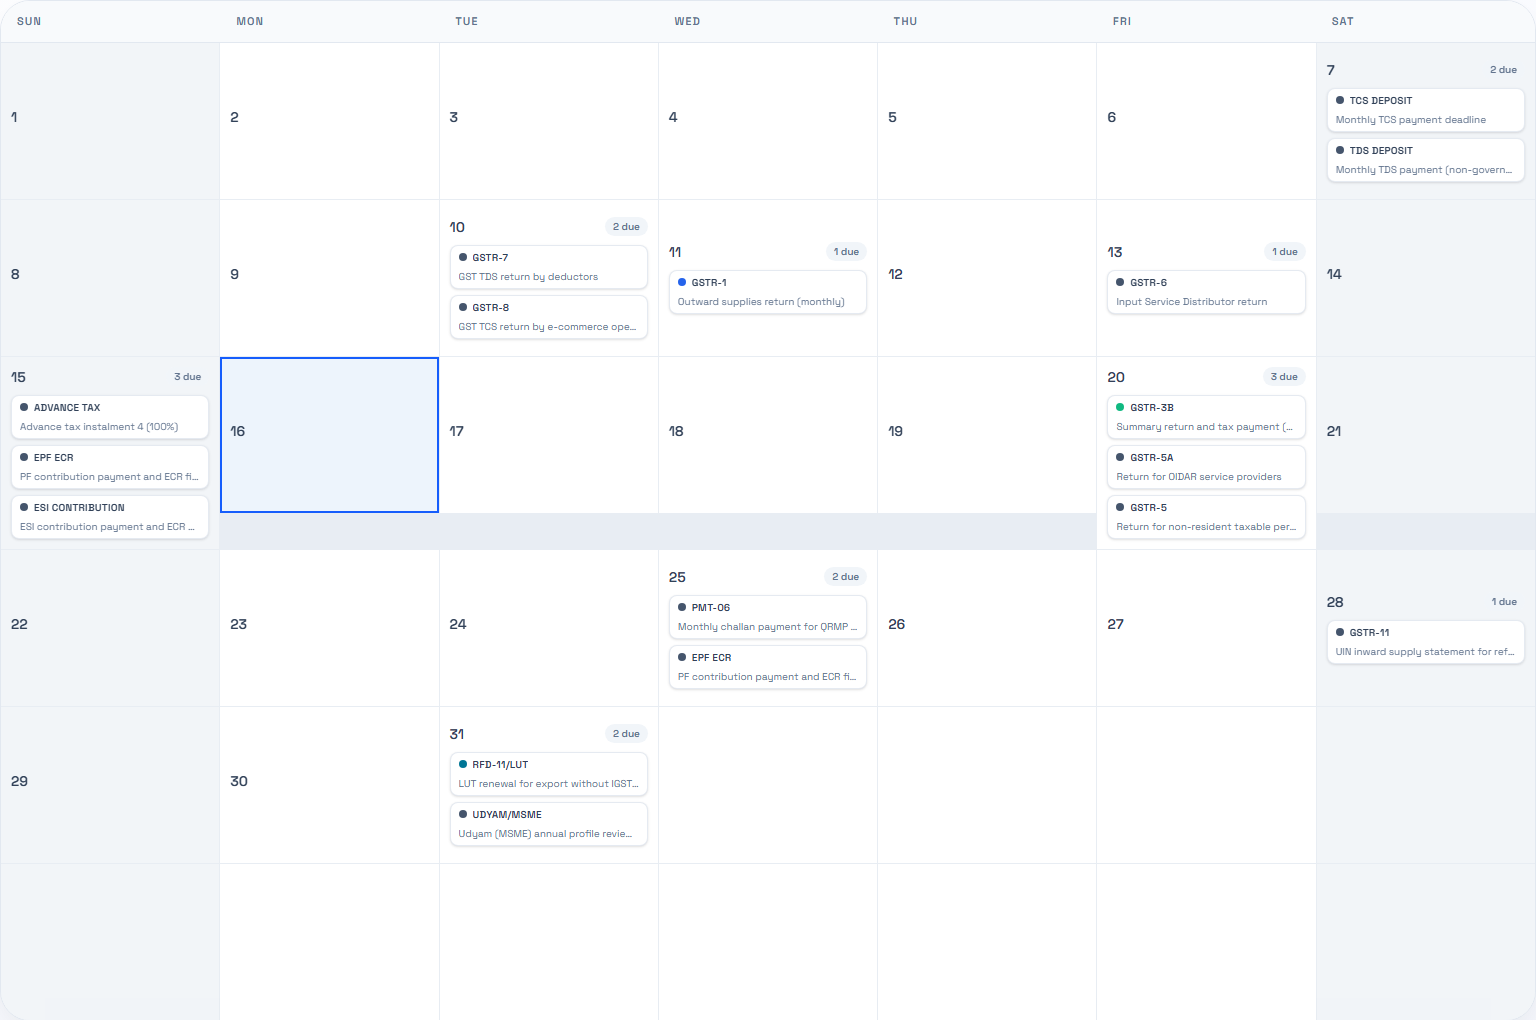The width and height of the screenshot is (1536, 1021).
Task: Expand the truncated GSTR-8 description
Action: click(x=548, y=326)
